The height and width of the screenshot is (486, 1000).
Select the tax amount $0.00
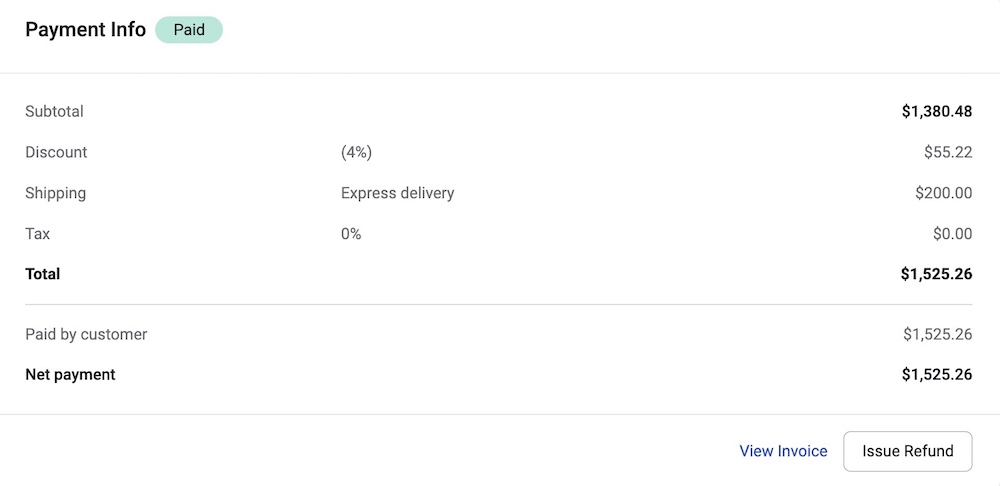click(x=952, y=234)
